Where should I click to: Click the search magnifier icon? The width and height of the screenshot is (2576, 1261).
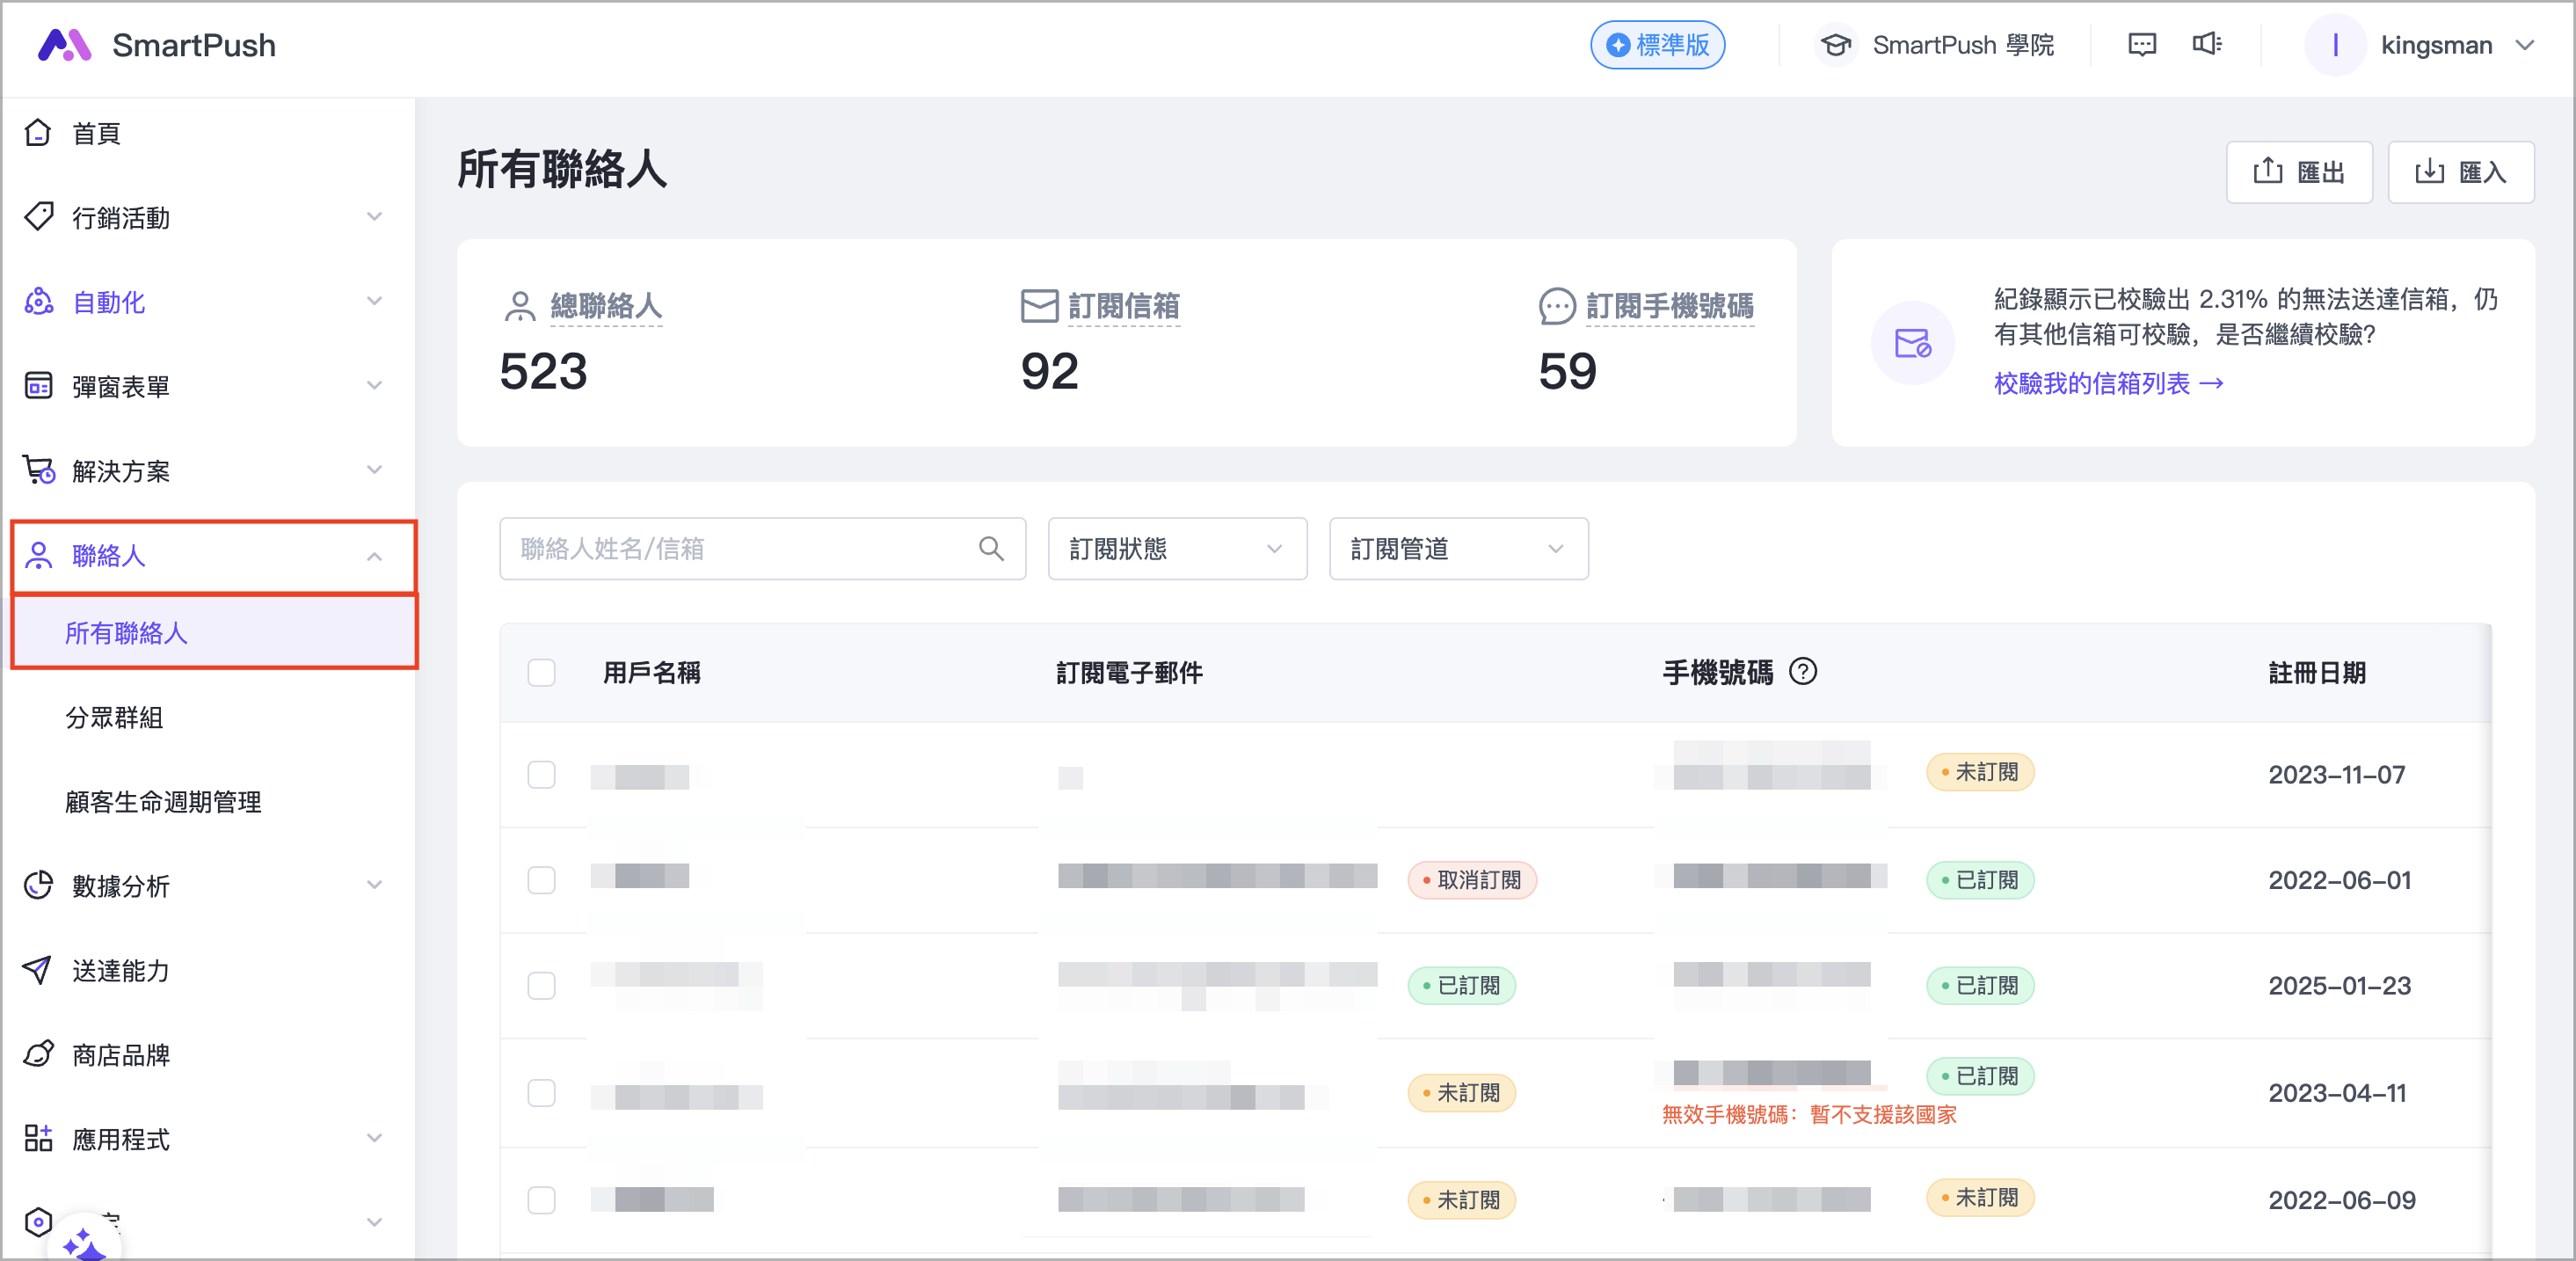click(990, 548)
